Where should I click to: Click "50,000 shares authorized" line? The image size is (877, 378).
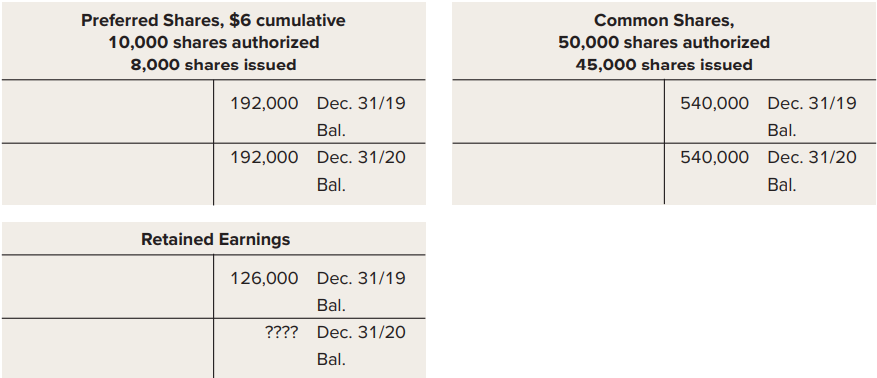[x=664, y=42]
